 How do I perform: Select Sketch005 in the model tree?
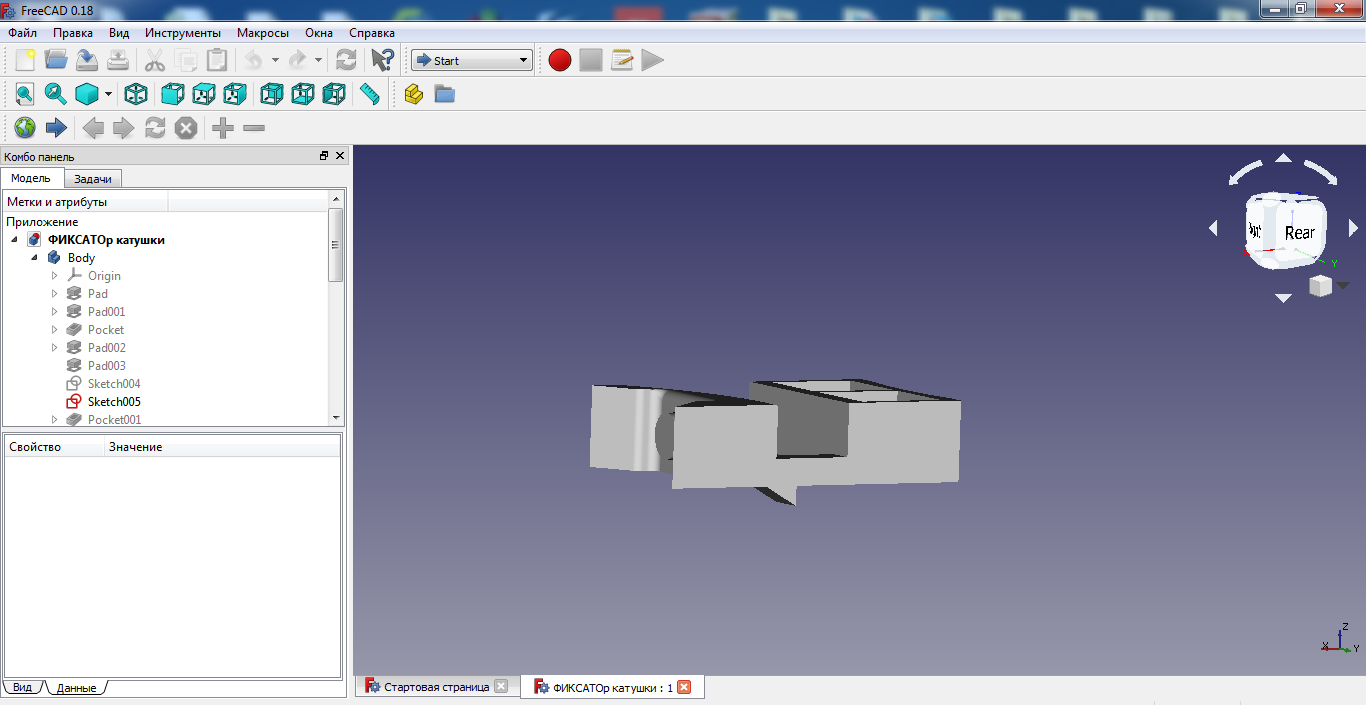point(114,402)
